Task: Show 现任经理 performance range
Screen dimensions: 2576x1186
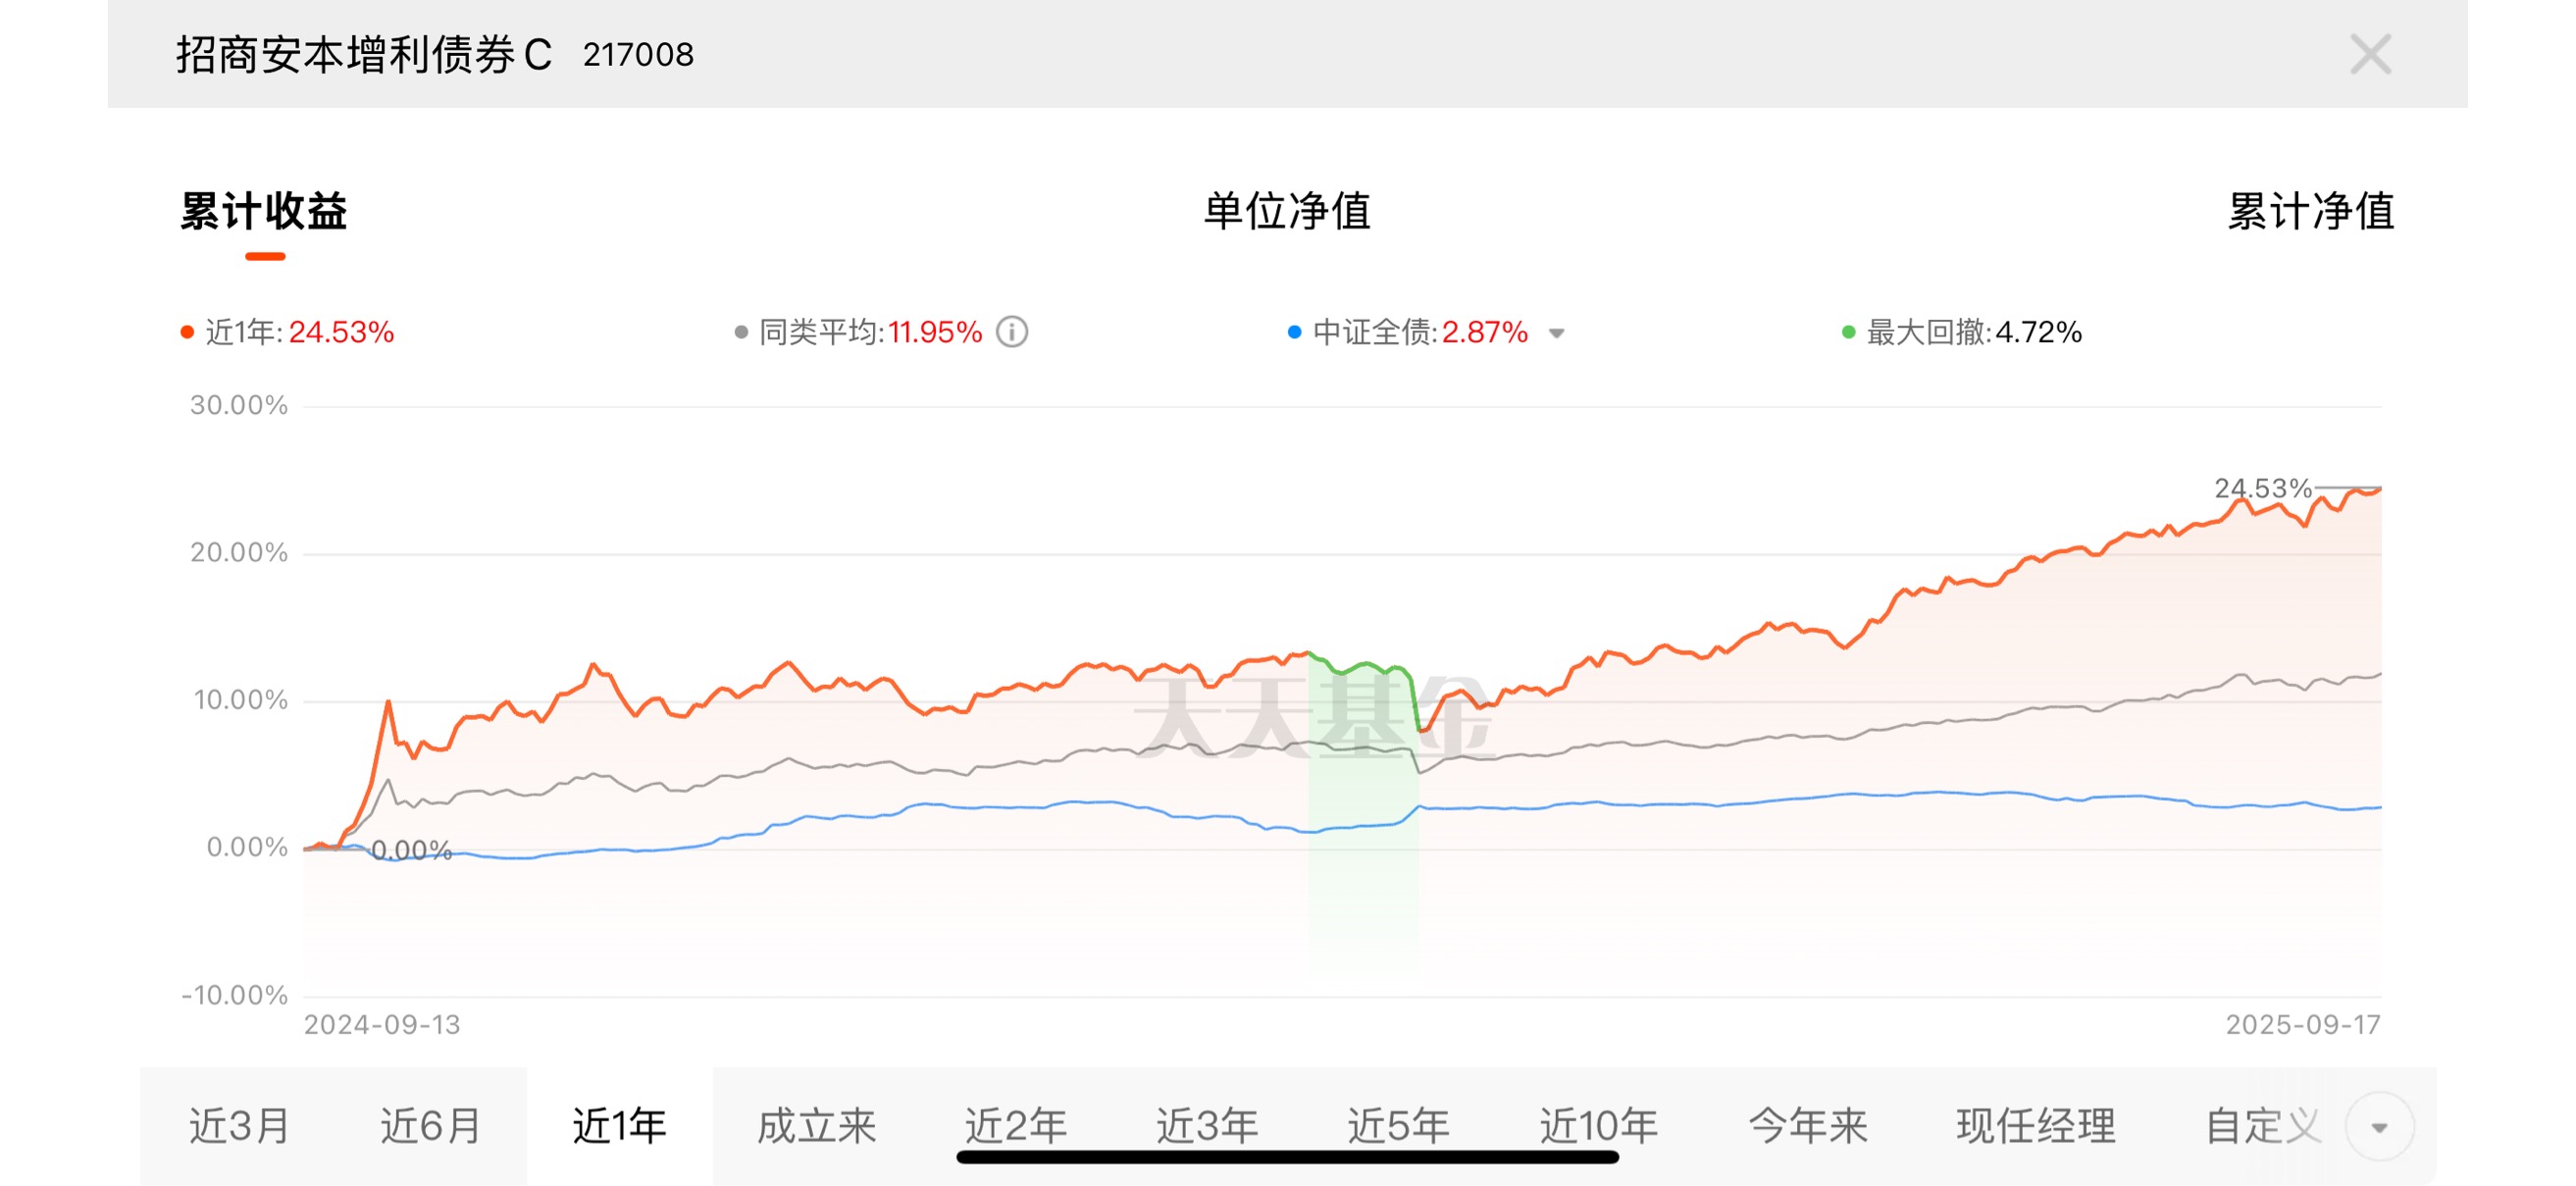Action: [x=2036, y=1126]
